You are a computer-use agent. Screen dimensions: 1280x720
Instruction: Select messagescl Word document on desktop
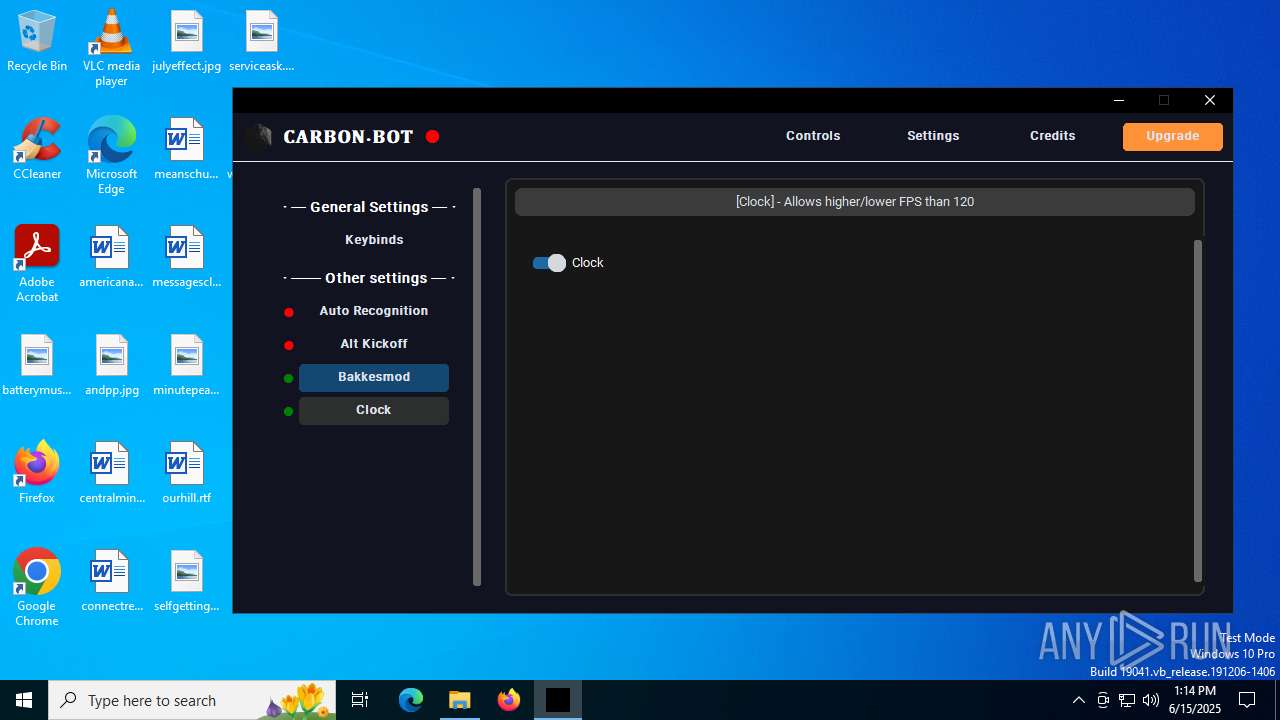tap(186, 258)
